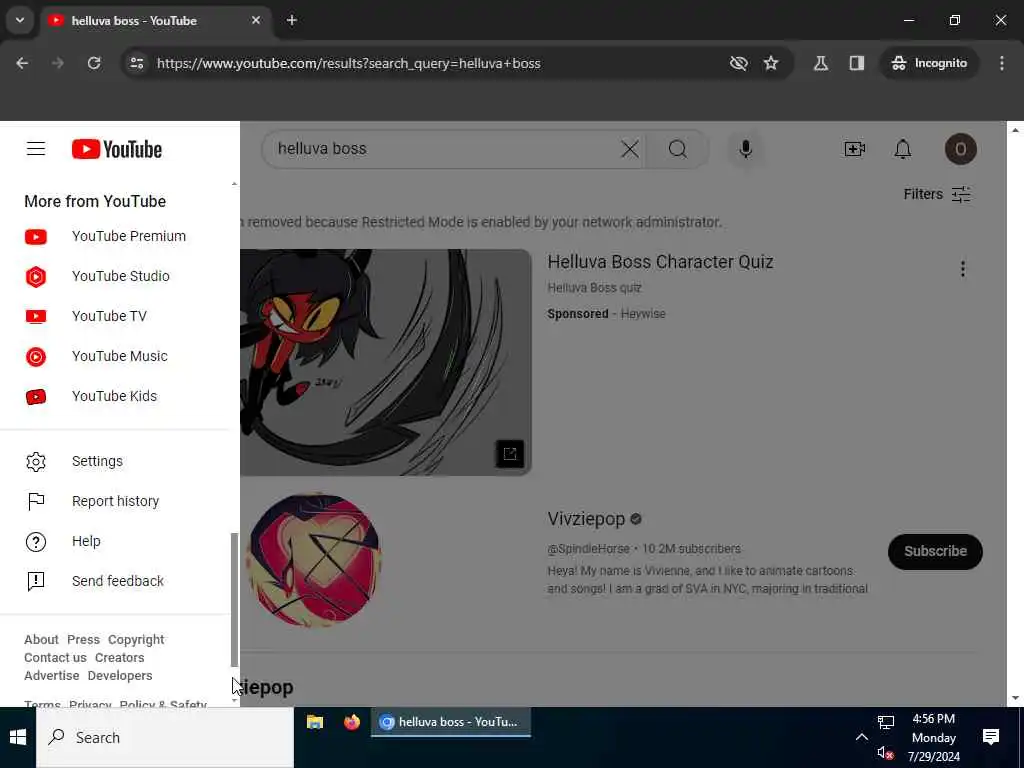Click the YouTube TV icon
1024x768 pixels.
pos(36,317)
